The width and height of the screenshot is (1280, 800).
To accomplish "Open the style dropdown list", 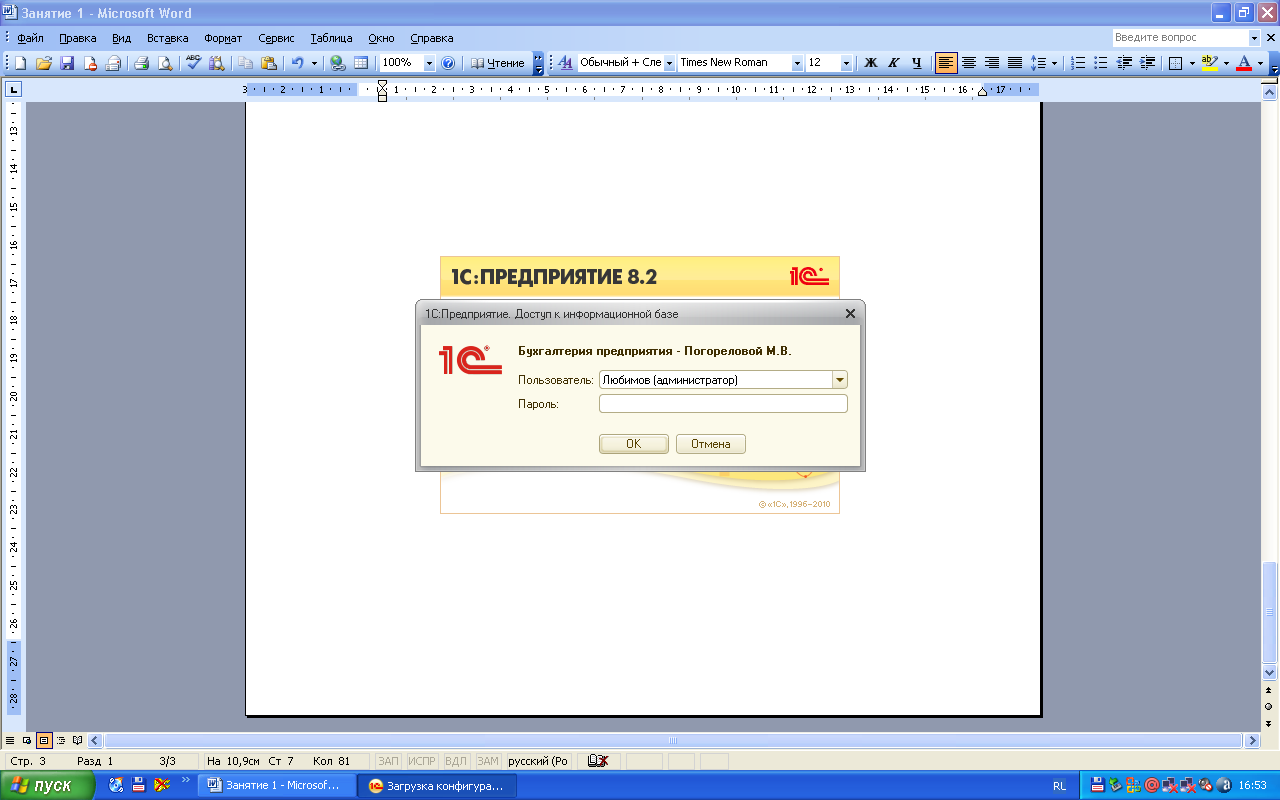I will [669, 63].
